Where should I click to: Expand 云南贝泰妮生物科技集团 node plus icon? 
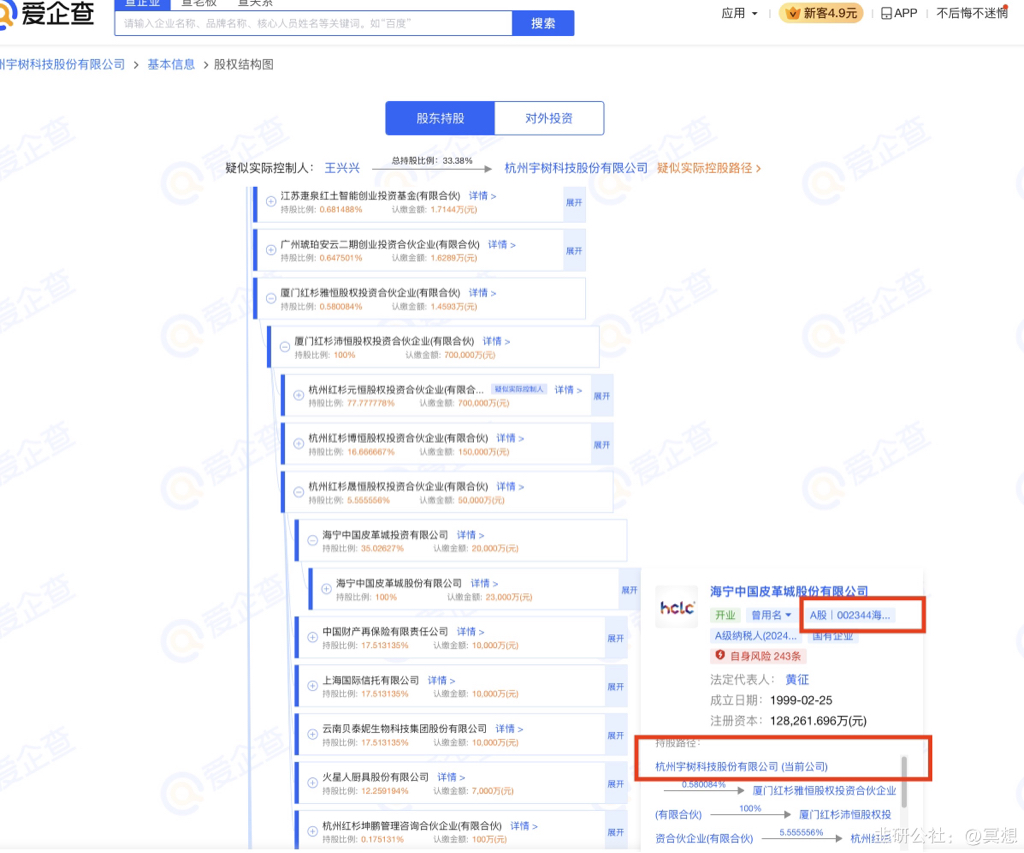[312, 734]
